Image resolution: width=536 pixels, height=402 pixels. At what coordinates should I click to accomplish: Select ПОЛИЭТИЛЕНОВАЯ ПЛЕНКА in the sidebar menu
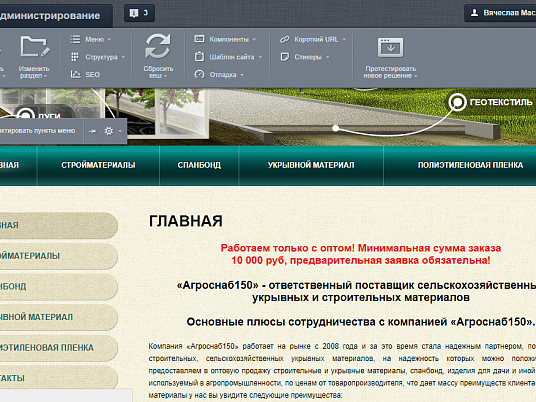(58, 348)
